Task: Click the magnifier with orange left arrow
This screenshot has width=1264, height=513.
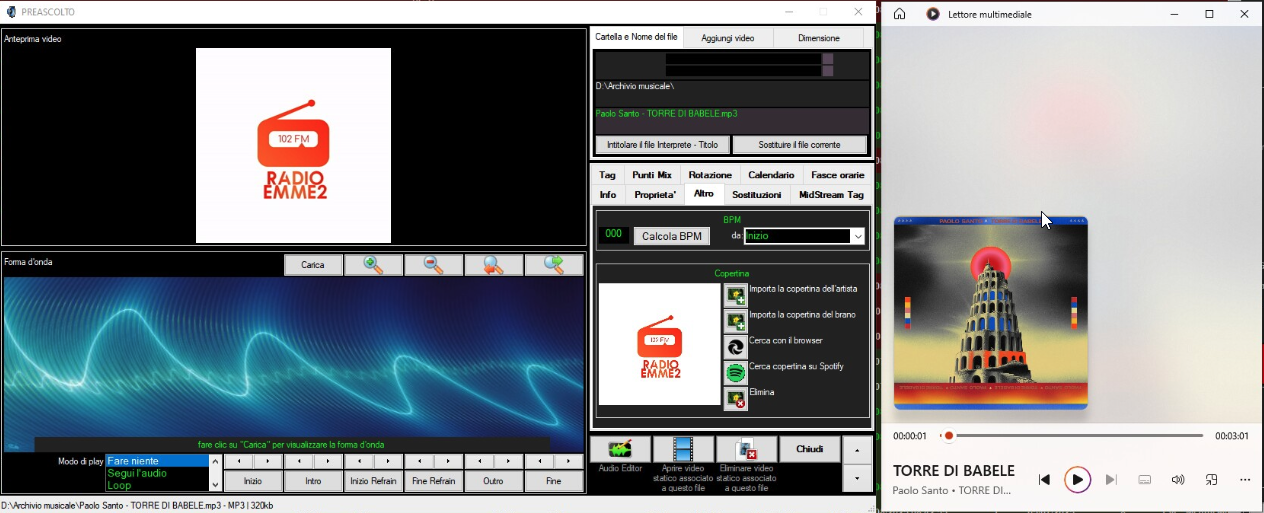Action: click(494, 265)
